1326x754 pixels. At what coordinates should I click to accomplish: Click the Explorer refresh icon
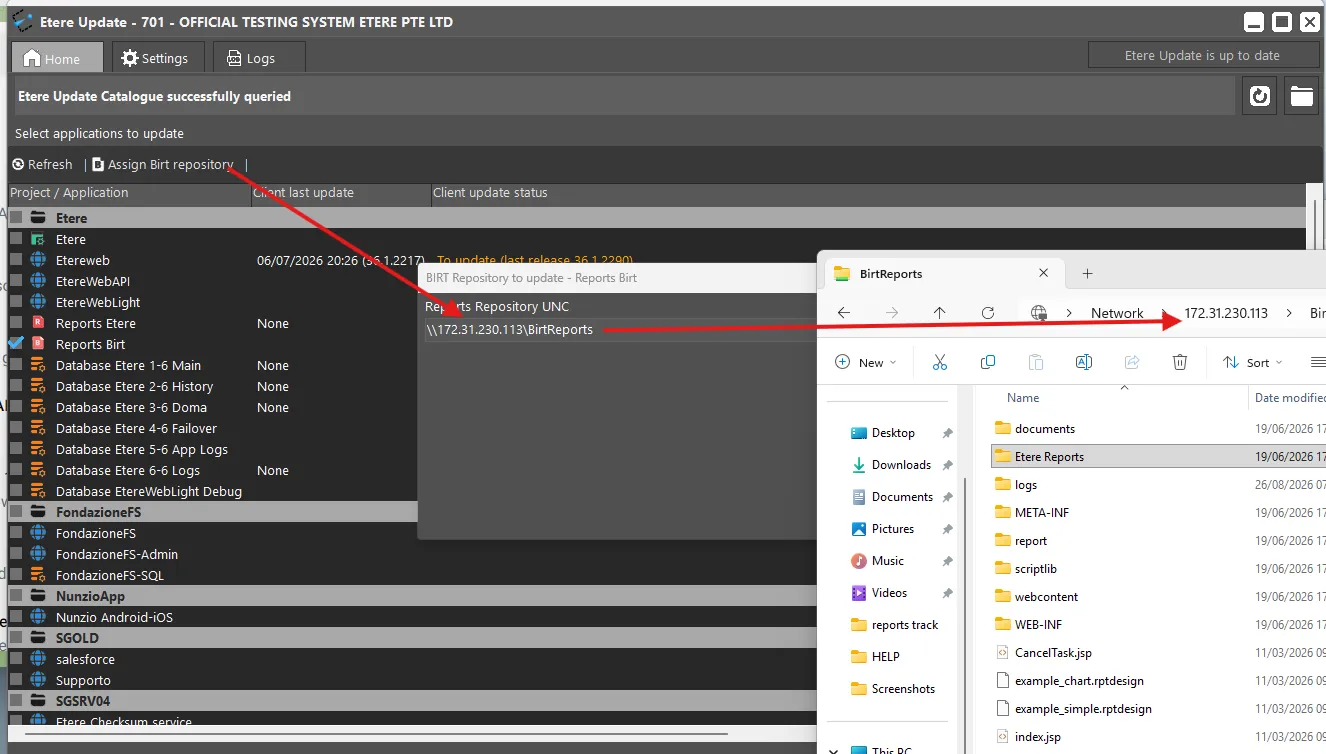988,313
